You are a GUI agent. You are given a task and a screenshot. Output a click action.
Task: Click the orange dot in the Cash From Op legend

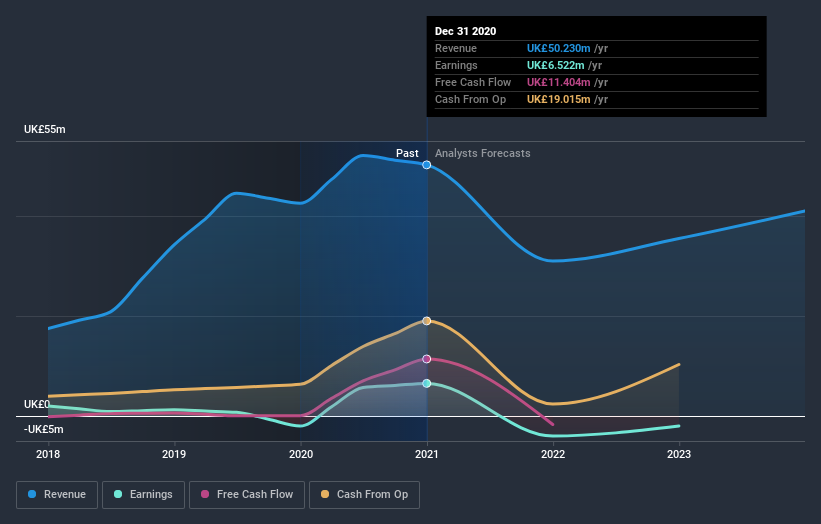click(x=325, y=494)
